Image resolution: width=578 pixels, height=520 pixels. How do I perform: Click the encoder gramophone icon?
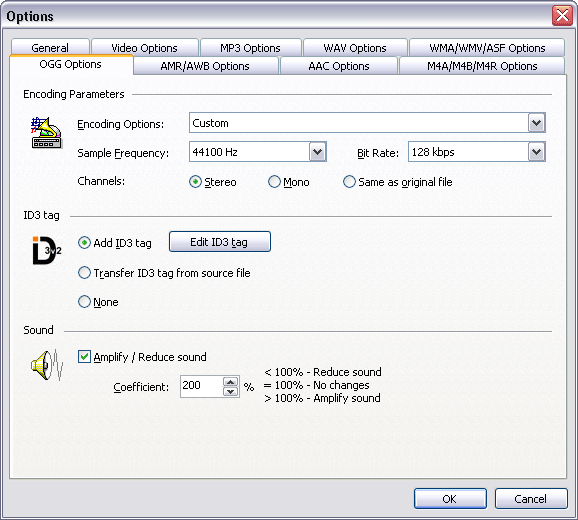click(x=46, y=133)
